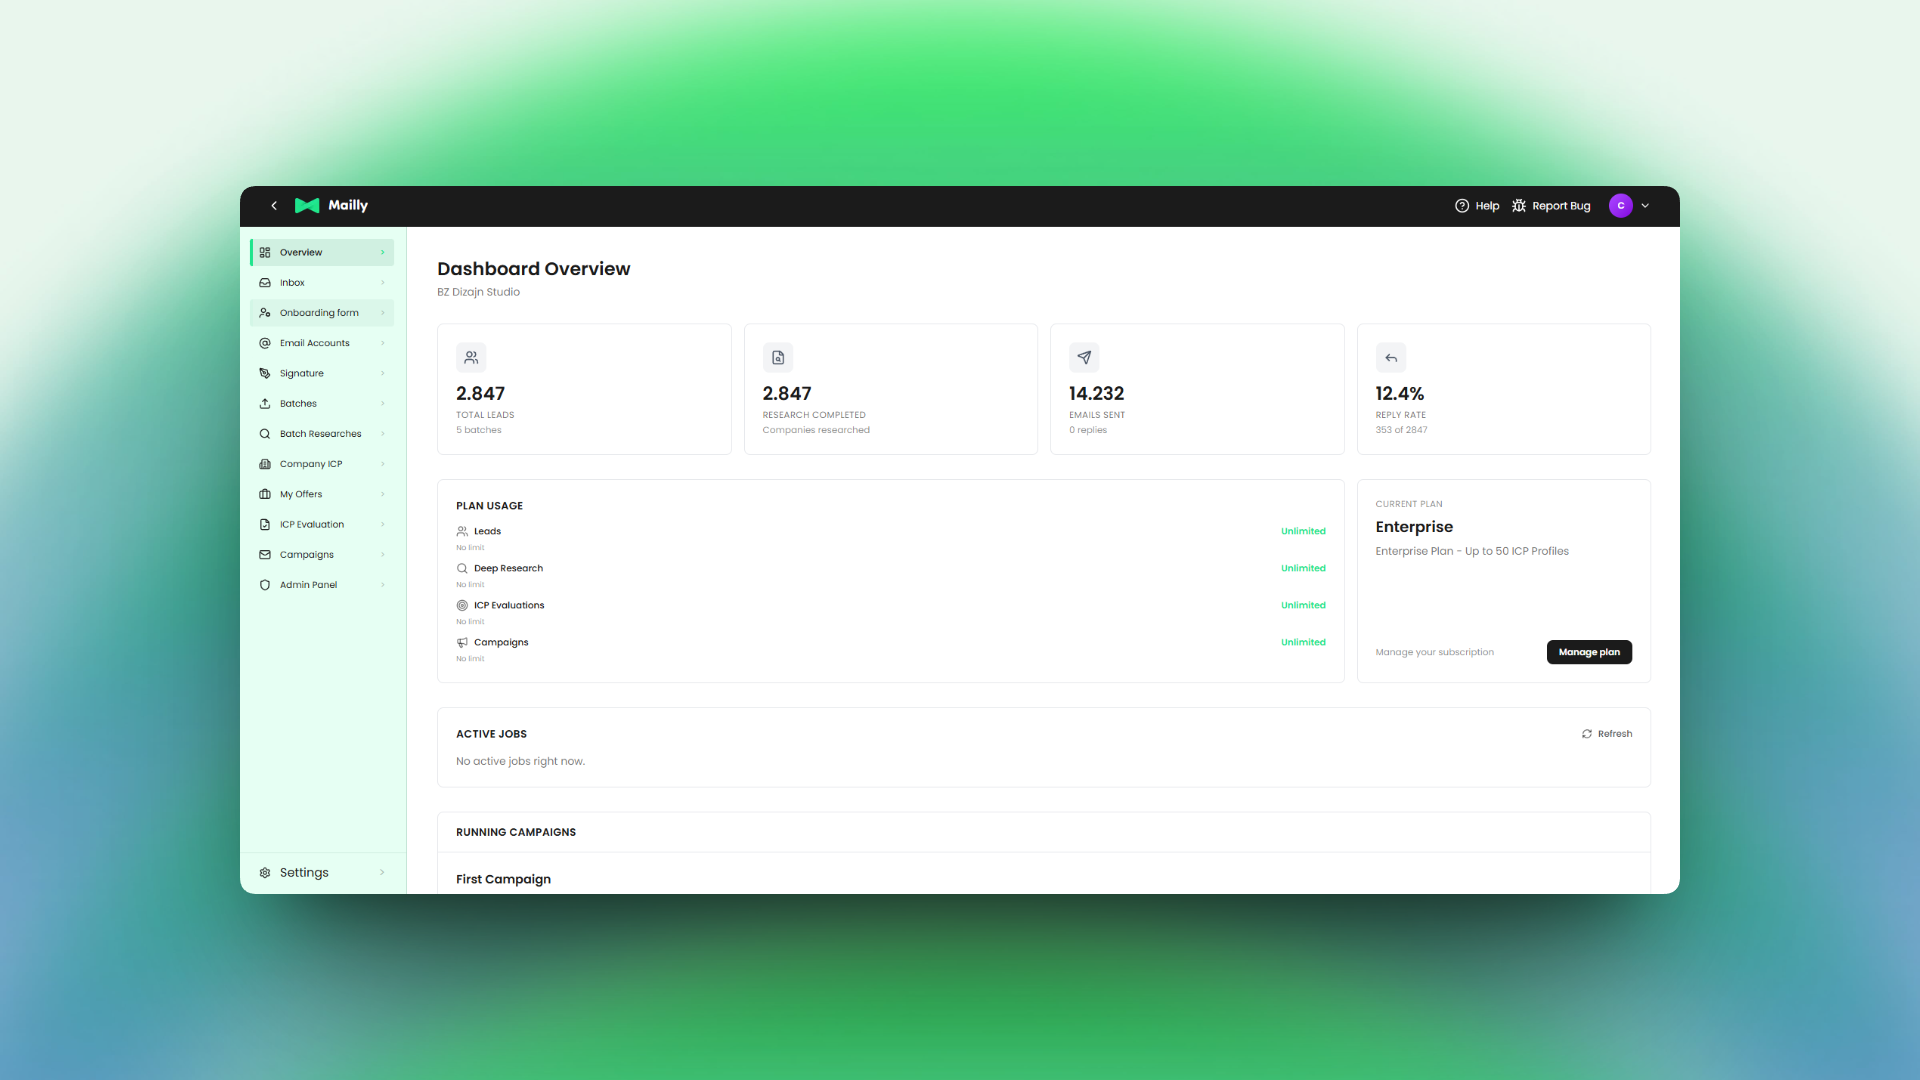Expand the Campaigns sidebar chevron
The height and width of the screenshot is (1080, 1920).
pos(382,555)
